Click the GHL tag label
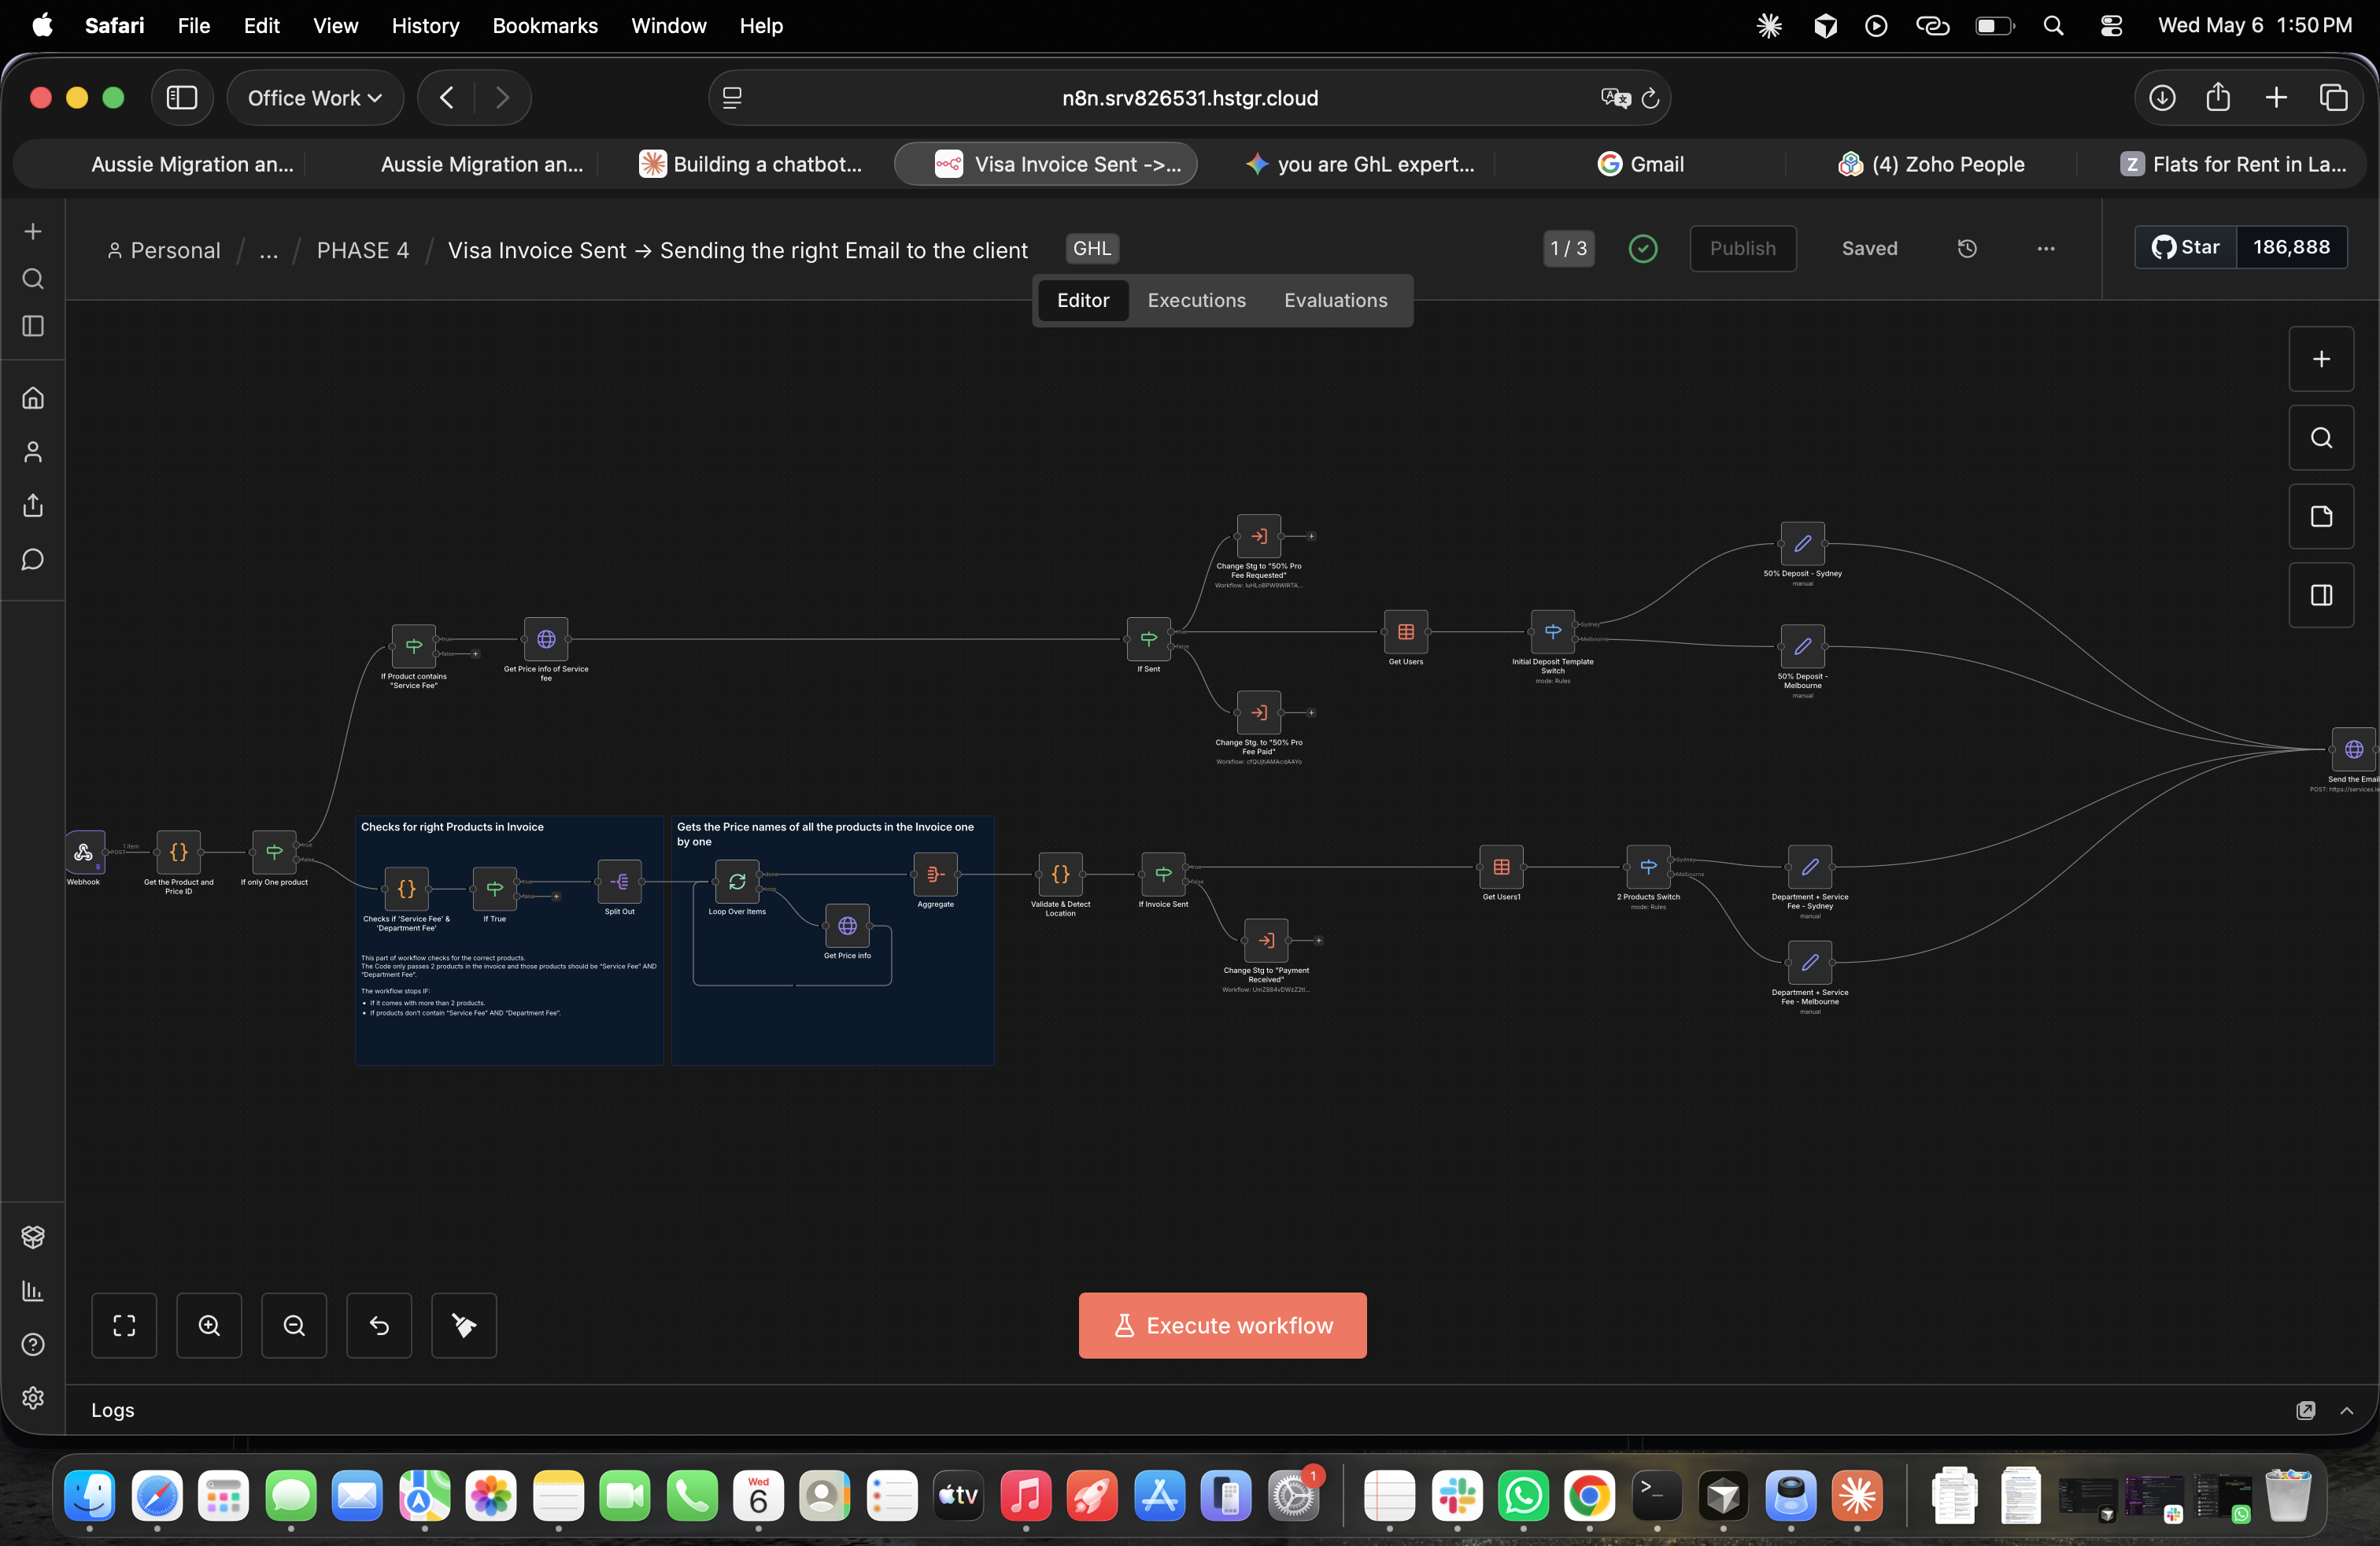The height and width of the screenshot is (1546, 2380). pos(1092,248)
